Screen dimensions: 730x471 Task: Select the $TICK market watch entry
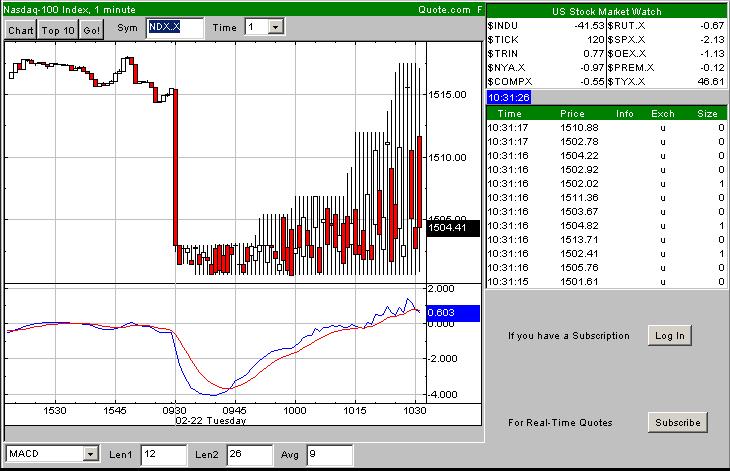click(546, 40)
